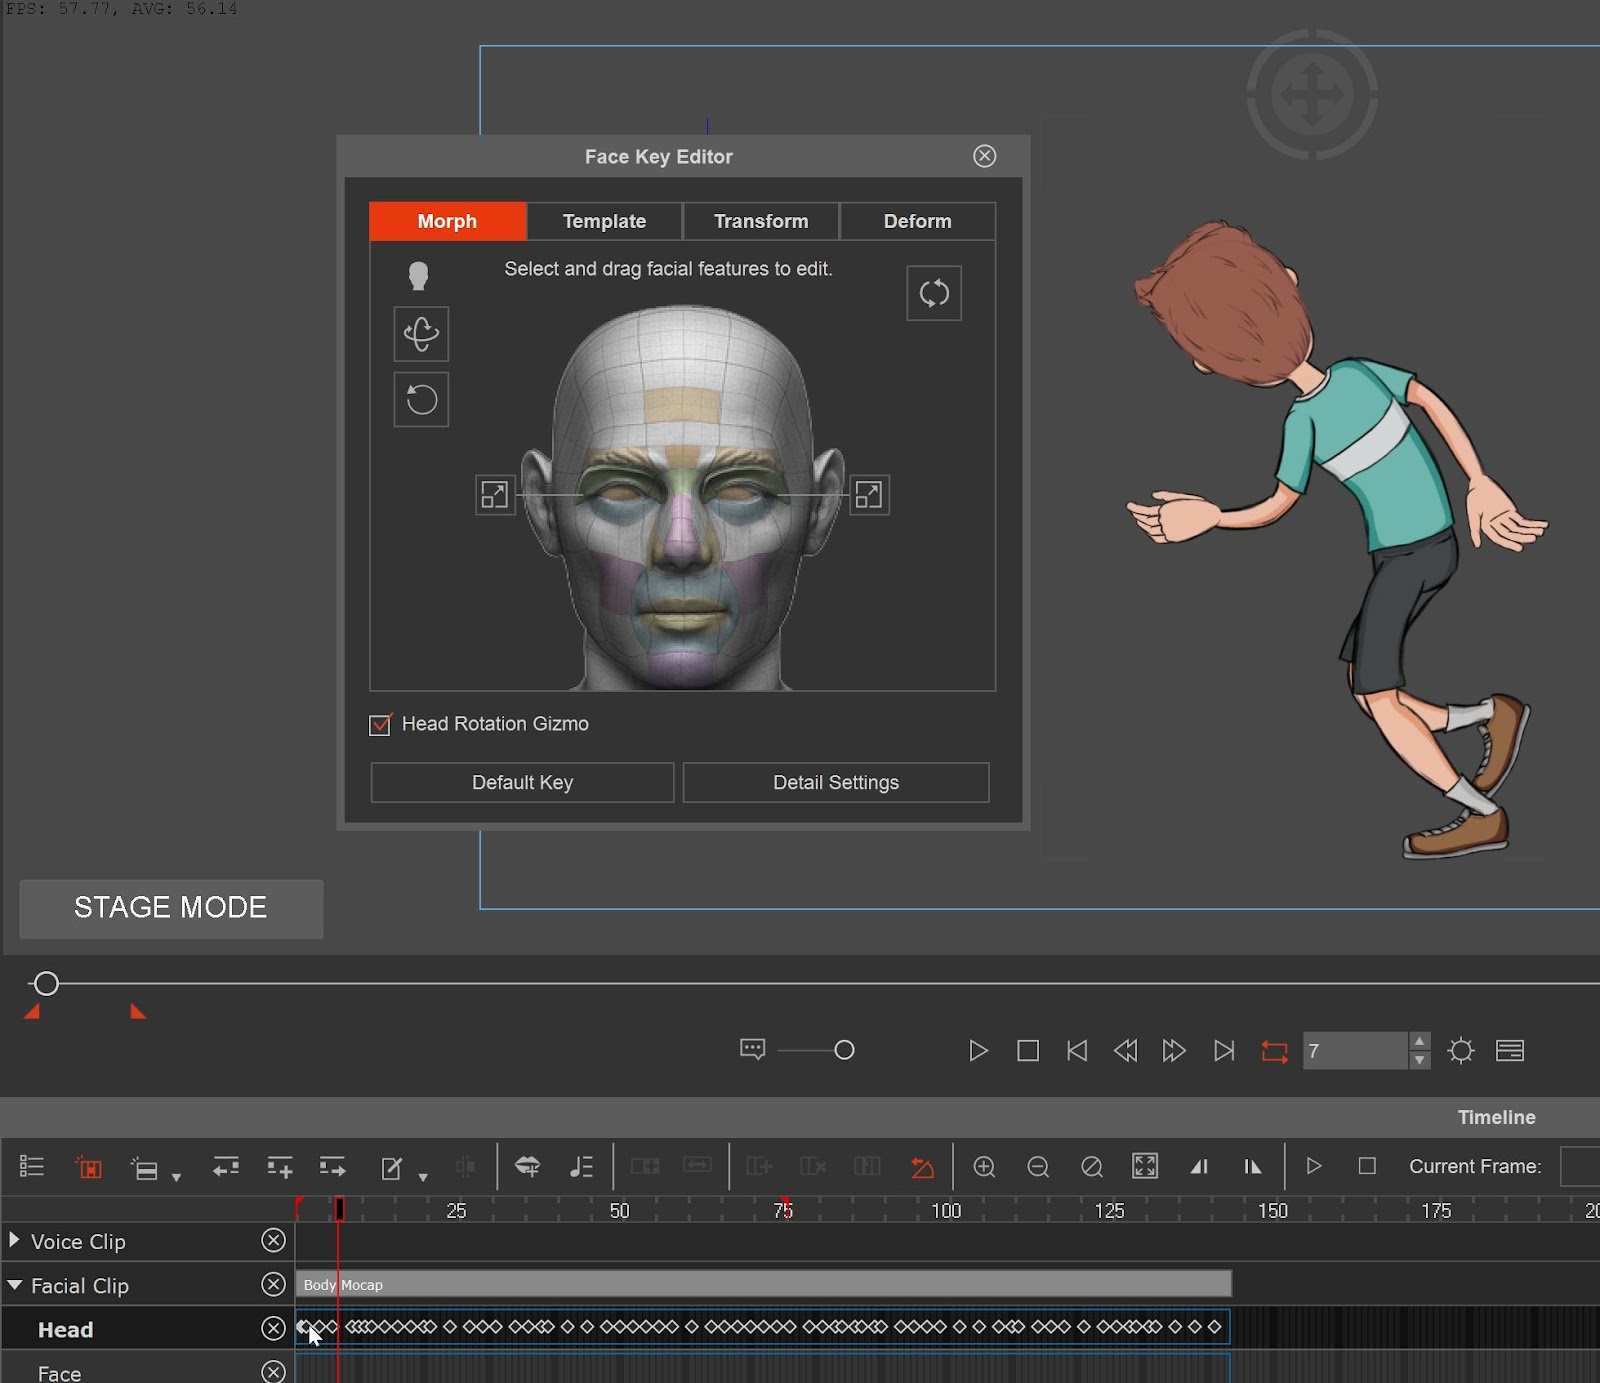
Task: Expand the Voice Clip track
Action: coord(14,1241)
